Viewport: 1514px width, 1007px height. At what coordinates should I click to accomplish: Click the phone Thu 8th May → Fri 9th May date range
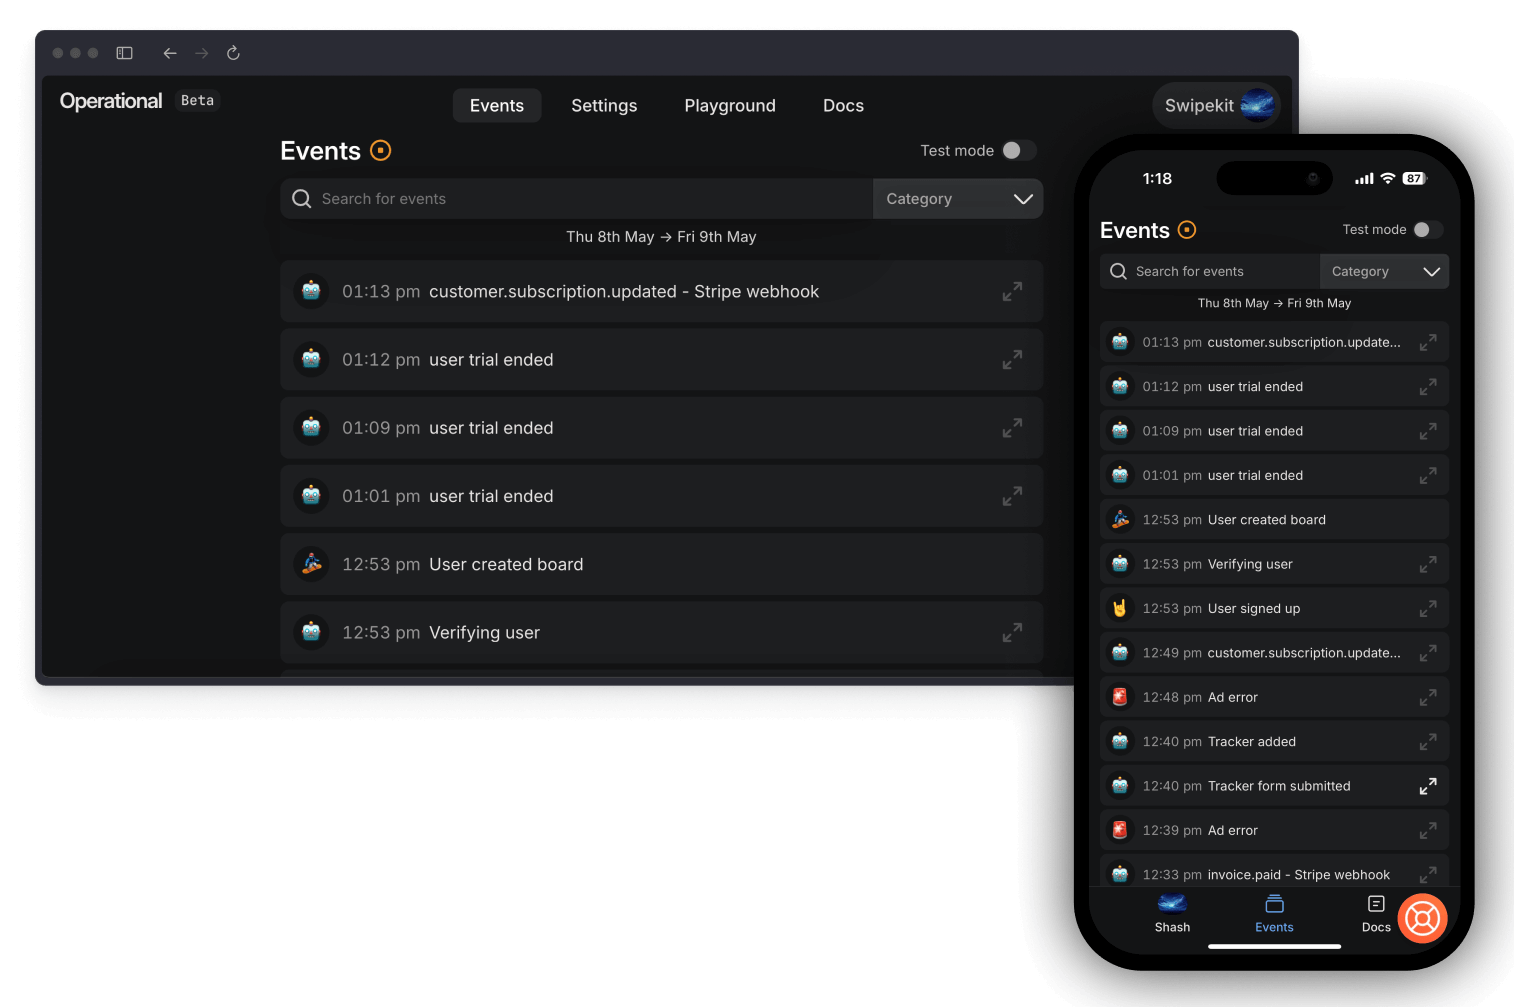click(1274, 303)
